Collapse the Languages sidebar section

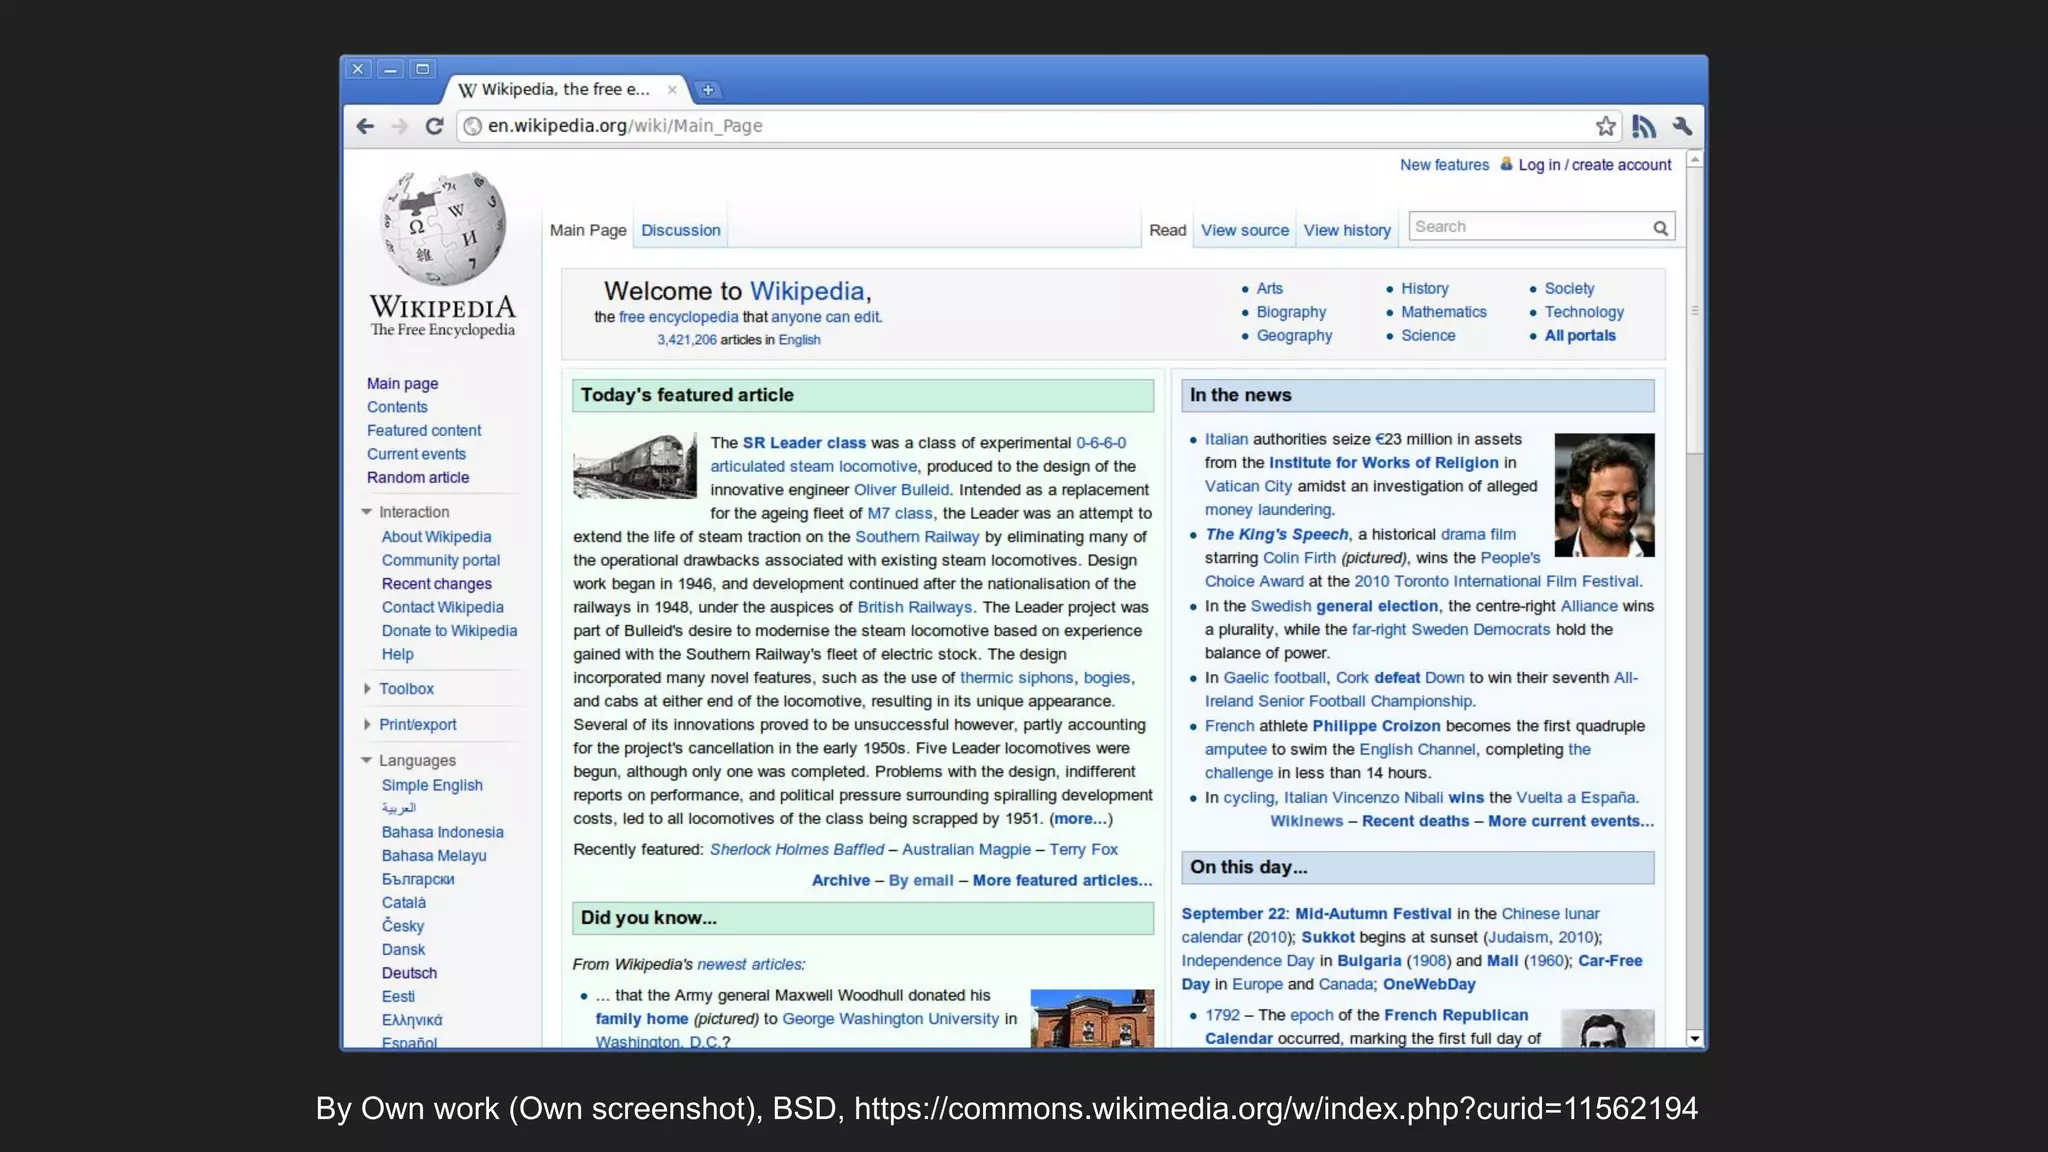[x=366, y=761]
